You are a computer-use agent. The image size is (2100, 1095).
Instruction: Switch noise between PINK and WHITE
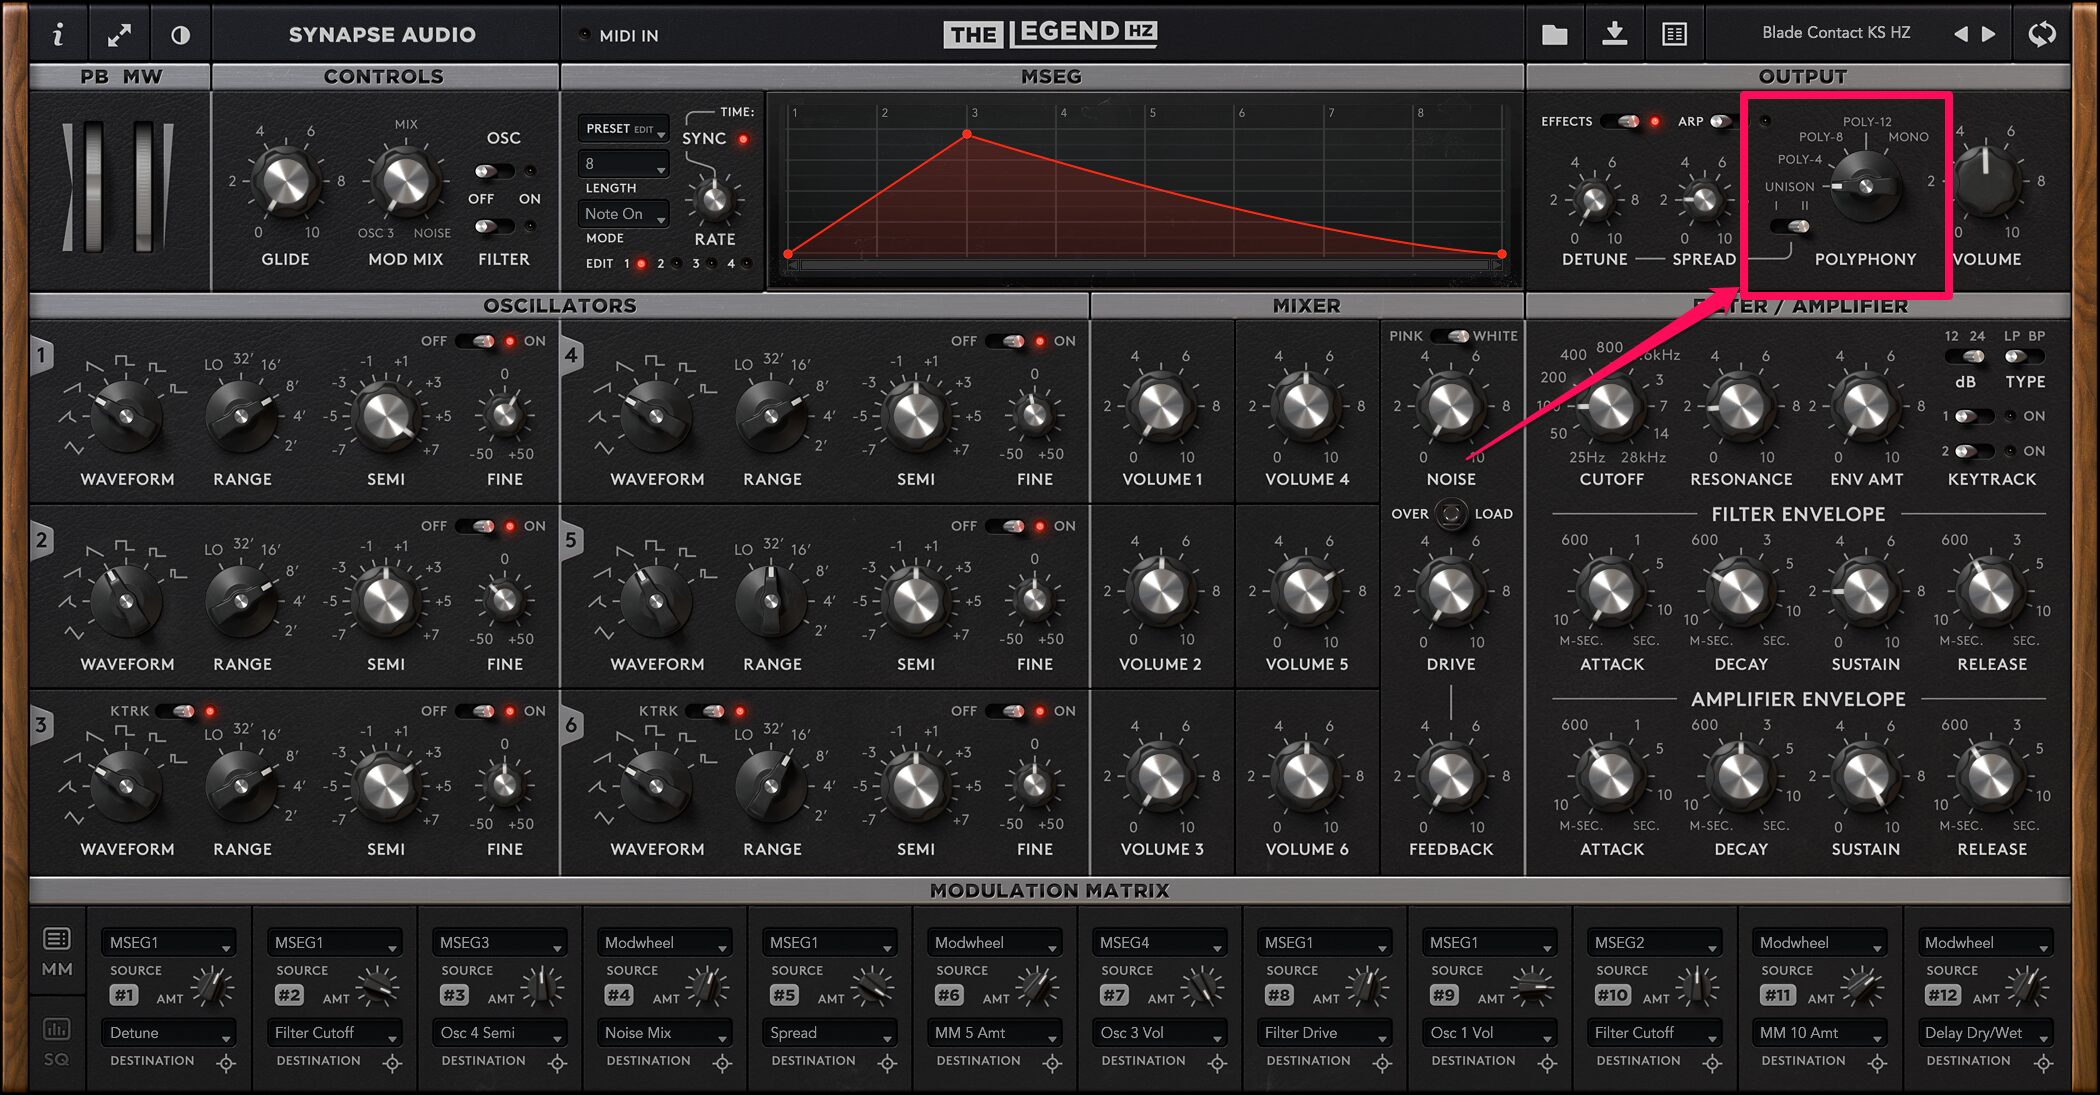coord(1450,336)
